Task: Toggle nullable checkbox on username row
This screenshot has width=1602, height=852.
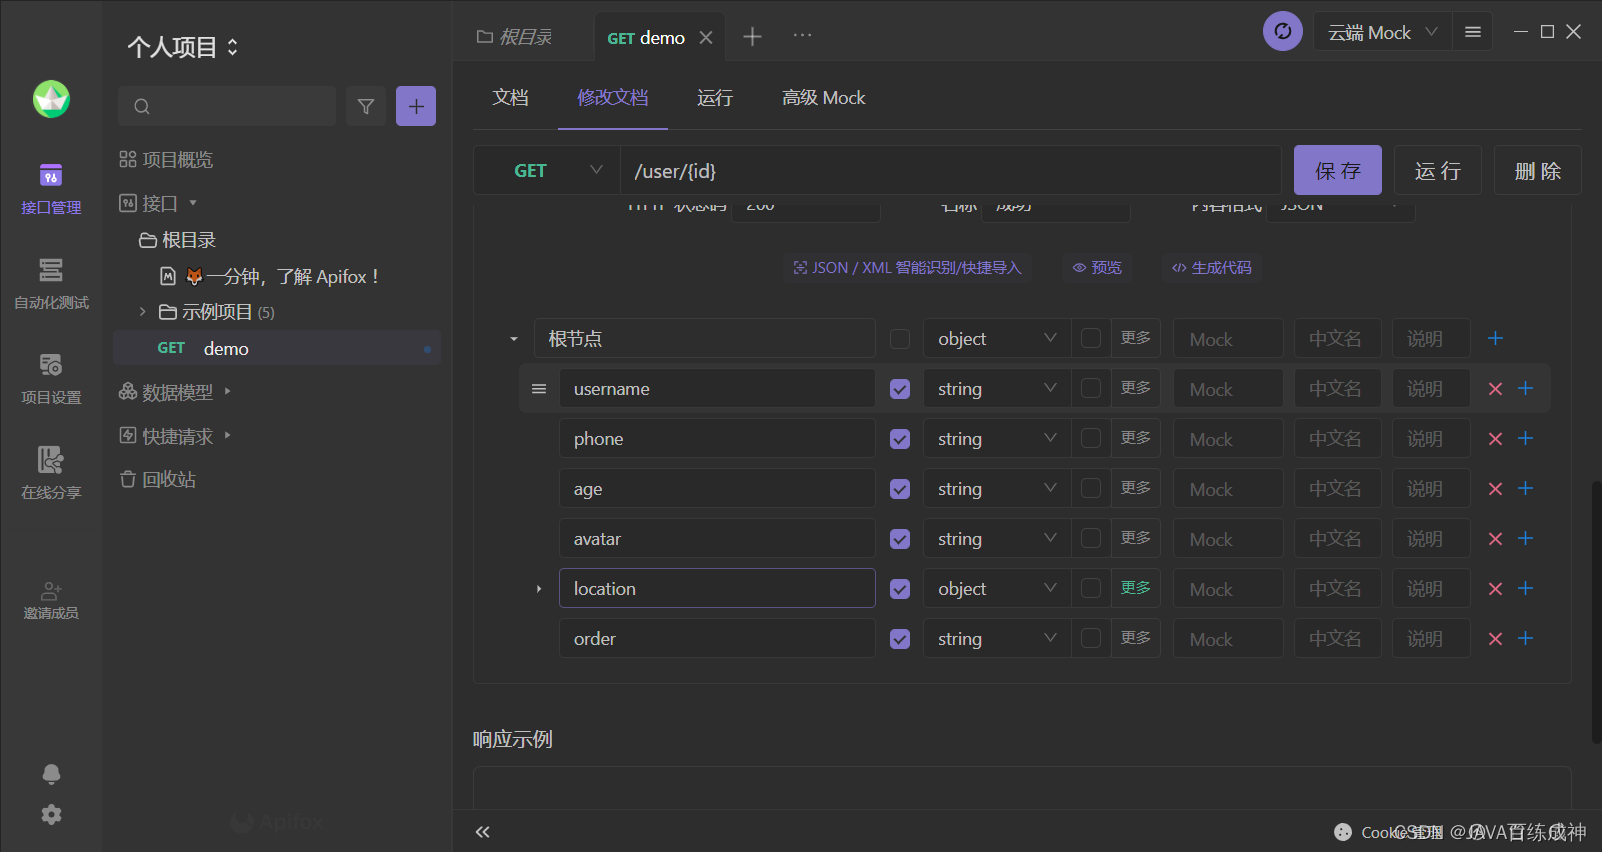Action: coord(1091,388)
